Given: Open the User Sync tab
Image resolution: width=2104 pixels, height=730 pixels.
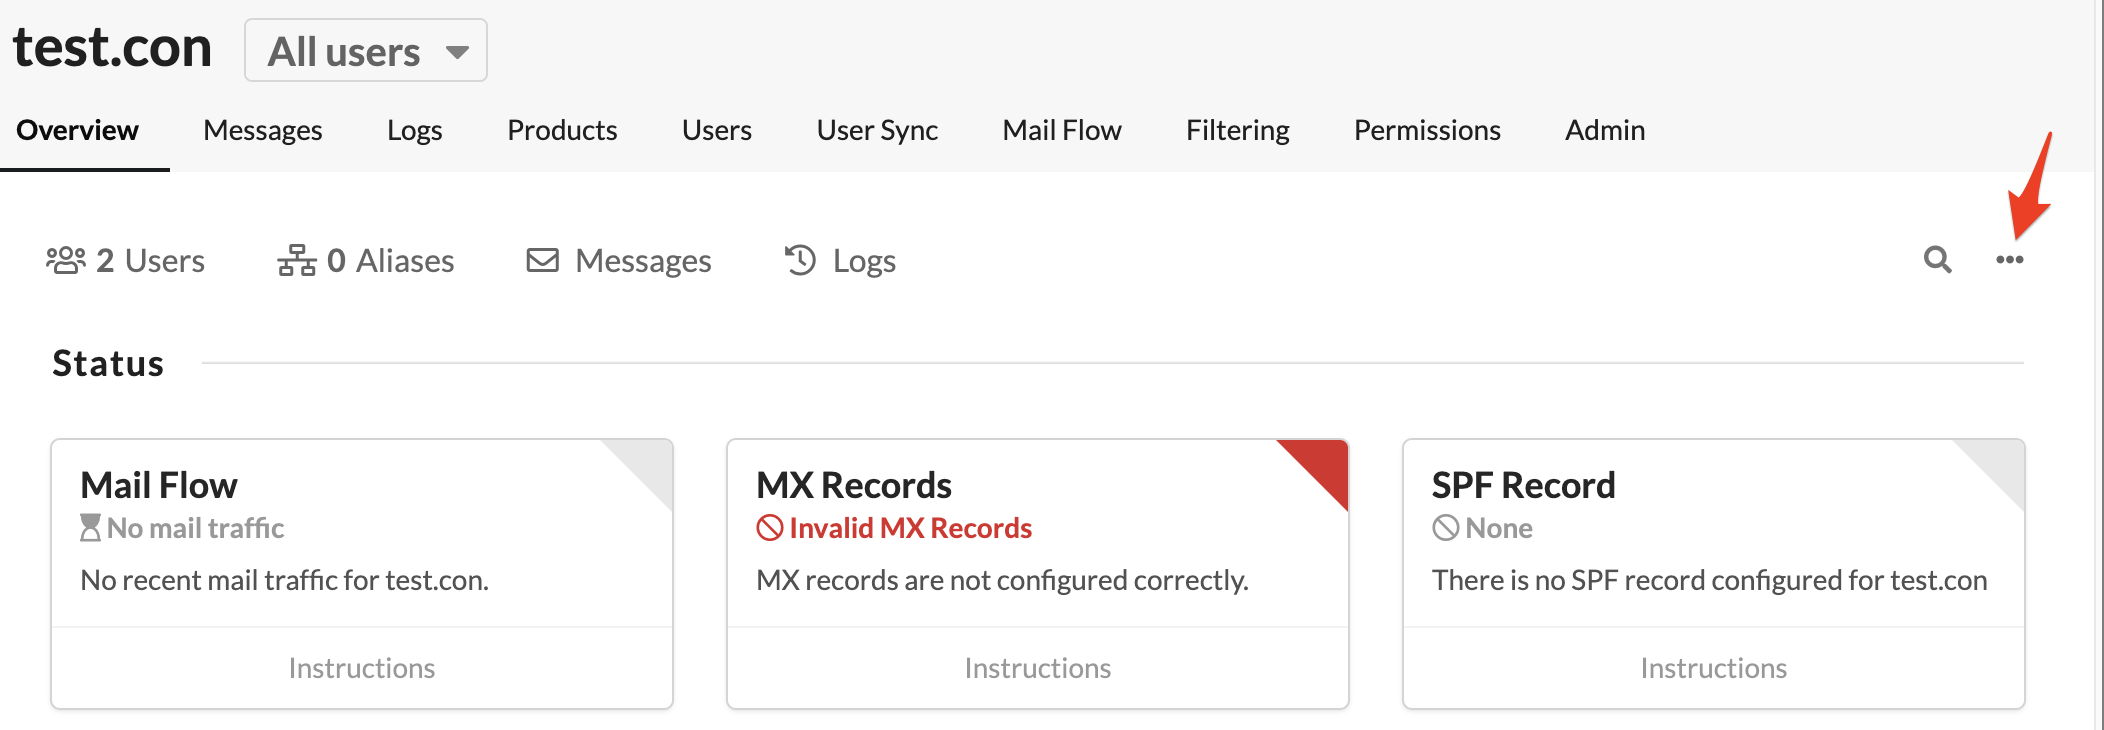Looking at the screenshot, I should [877, 130].
